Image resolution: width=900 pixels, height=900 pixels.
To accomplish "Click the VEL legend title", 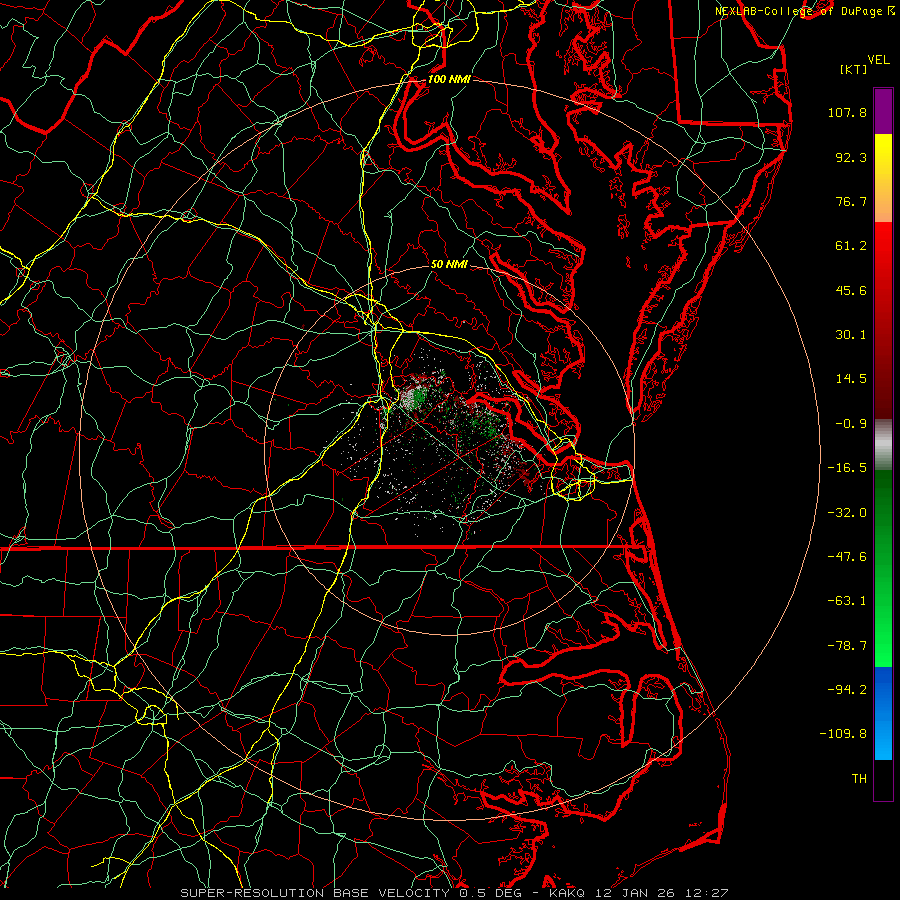I will (878, 60).
